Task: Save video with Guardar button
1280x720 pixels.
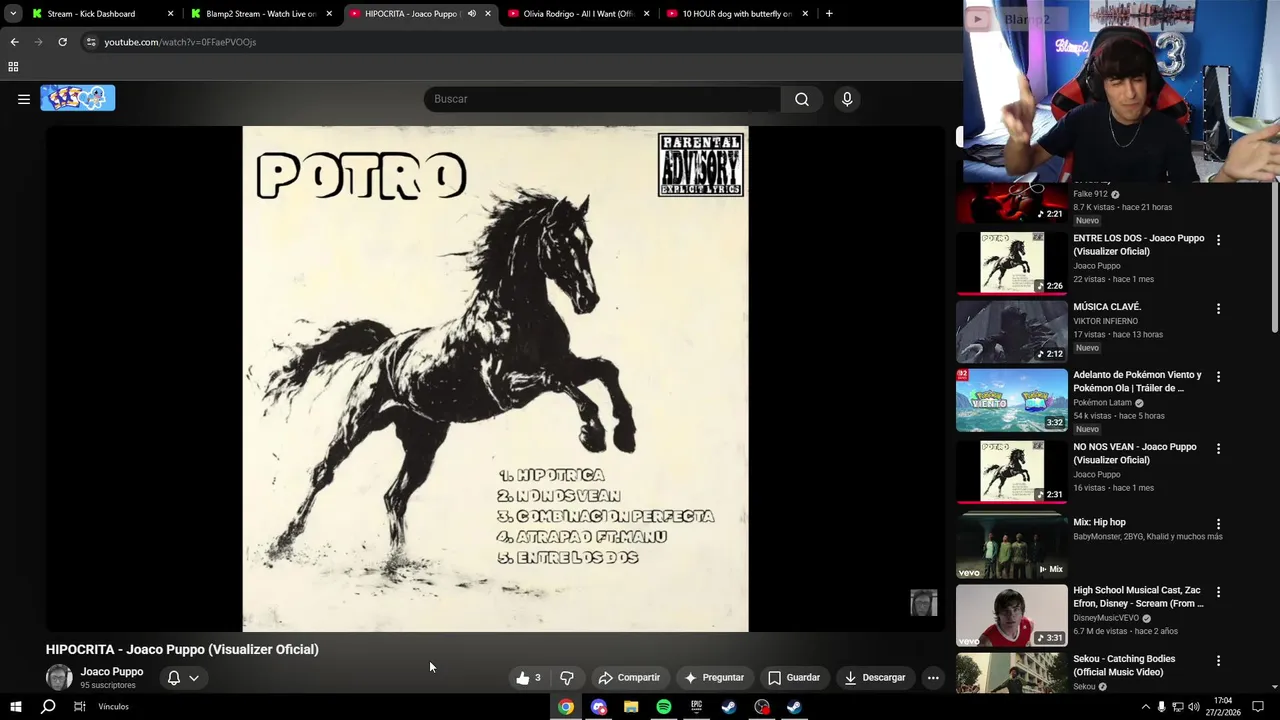Action: coord(794,678)
